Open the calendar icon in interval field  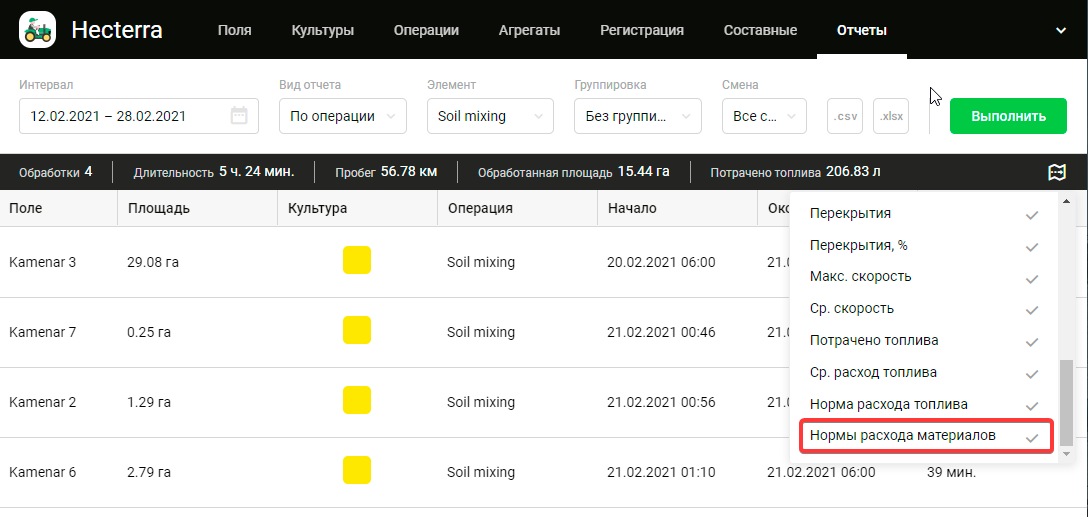239,116
